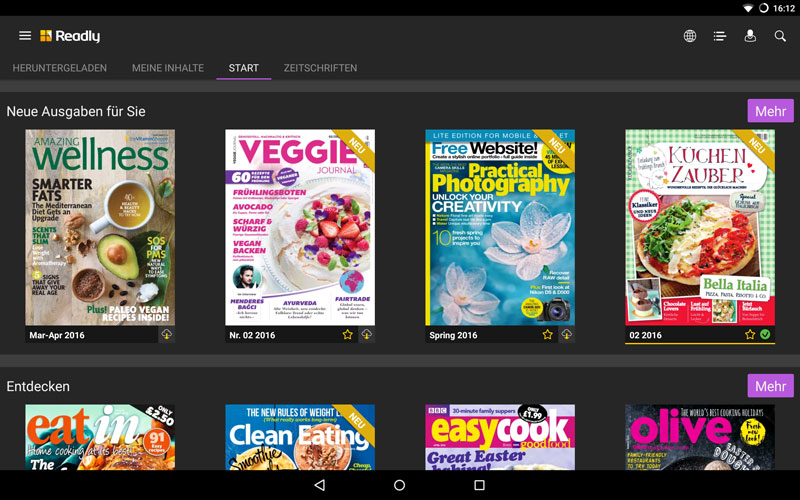This screenshot has height=500, width=800.
Task: Open the Practical Photography magazine cover
Action: [x=500, y=228]
